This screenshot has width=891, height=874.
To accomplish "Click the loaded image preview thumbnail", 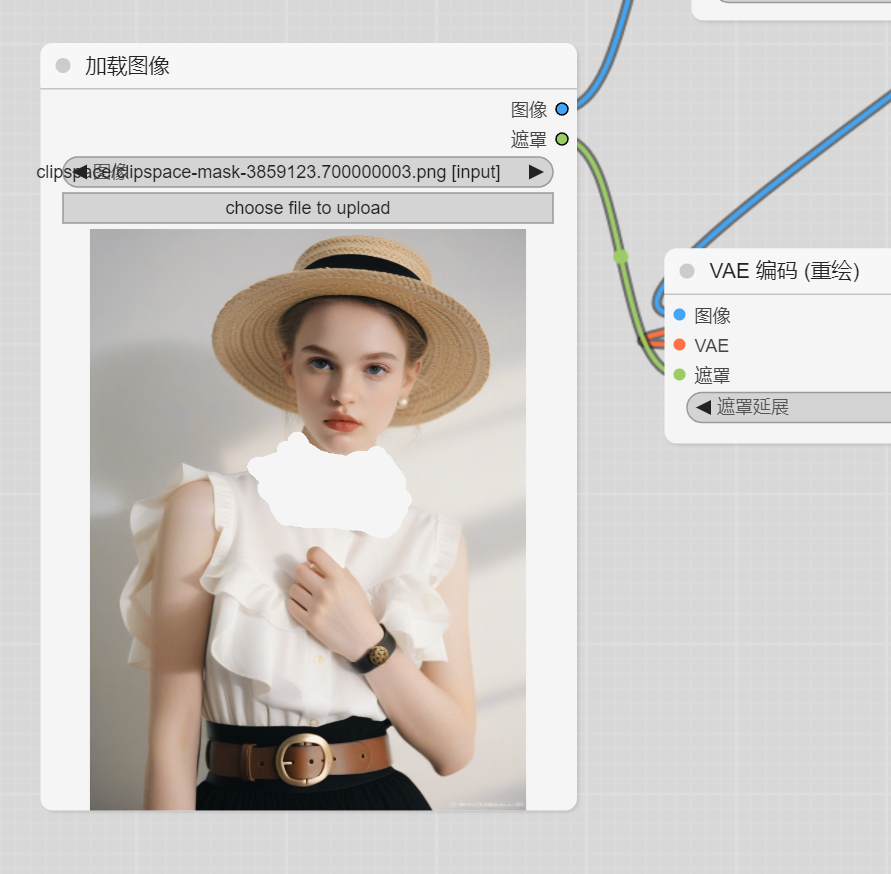I will coord(307,519).
